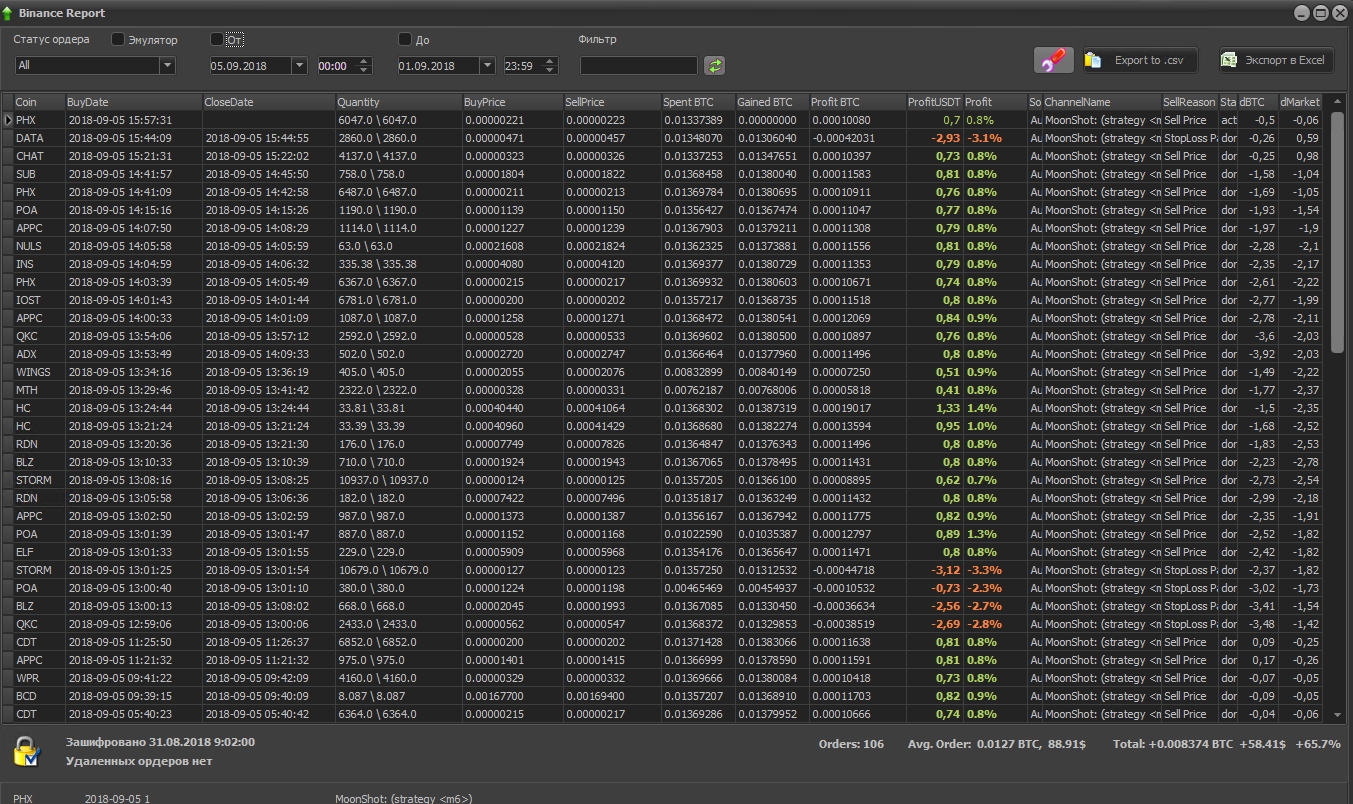1353x804 pixels.
Task: Click the quantity cell 10937.0 \ 10937.0
Action: 399,480
